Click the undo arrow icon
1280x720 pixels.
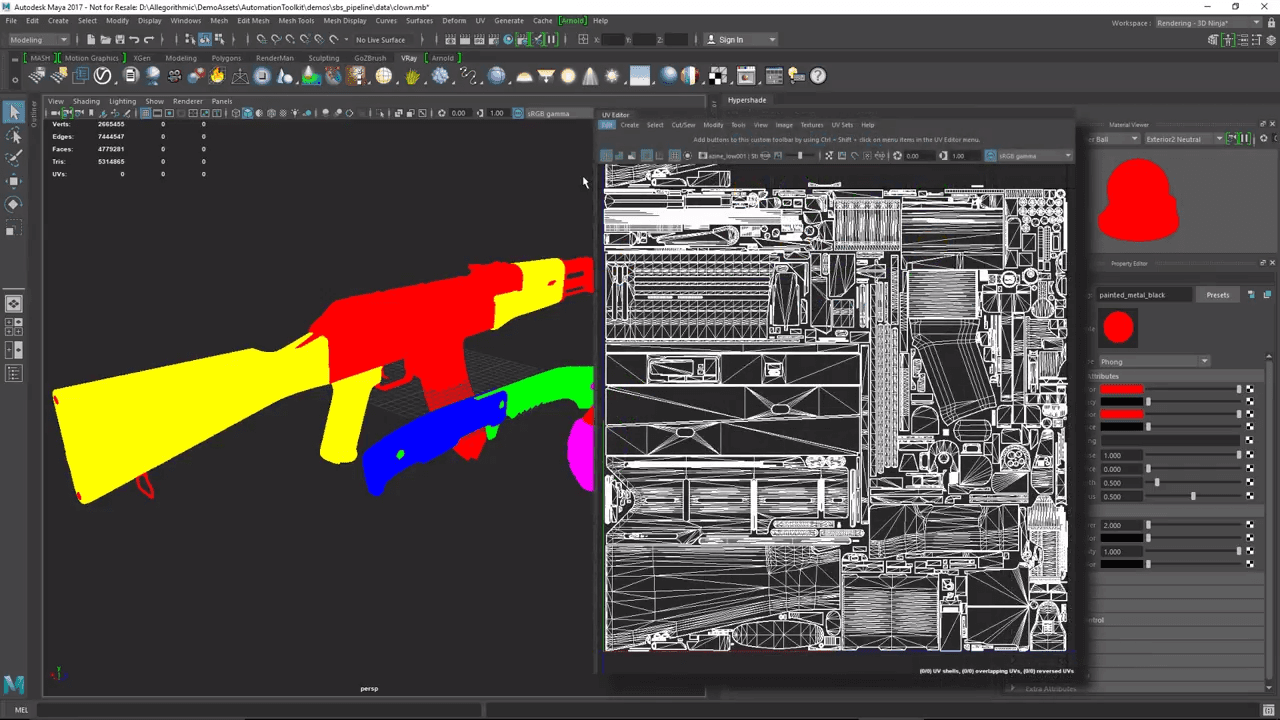coord(134,40)
